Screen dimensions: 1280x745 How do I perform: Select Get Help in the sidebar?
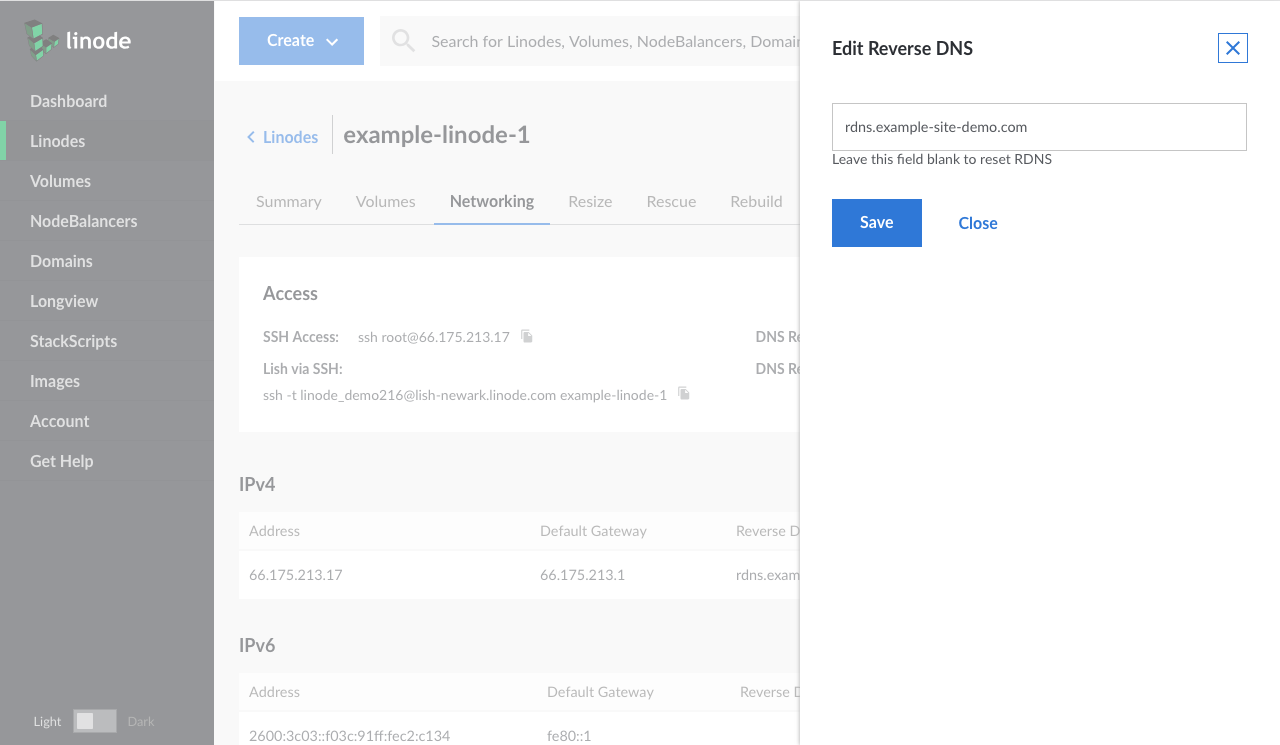(x=61, y=461)
